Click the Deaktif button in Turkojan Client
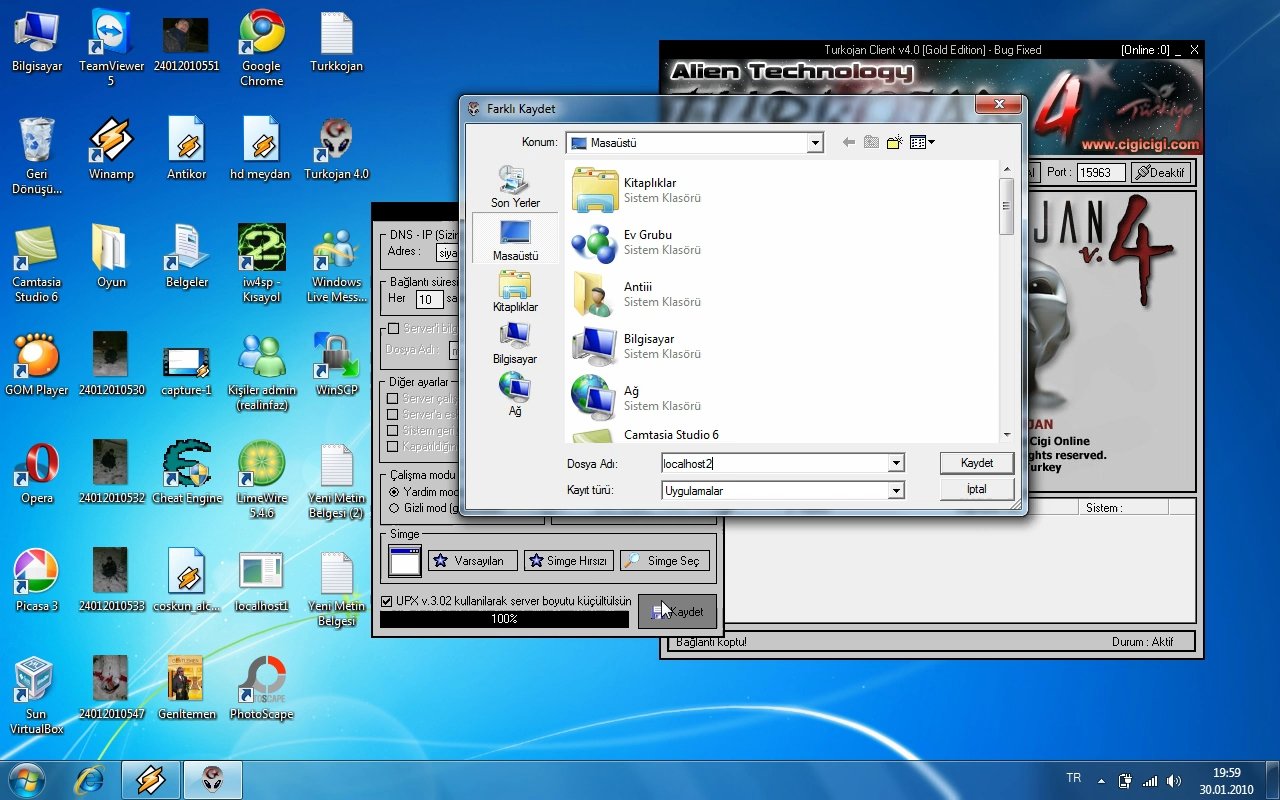The width and height of the screenshot is (1280, 800). point(1160,172)
